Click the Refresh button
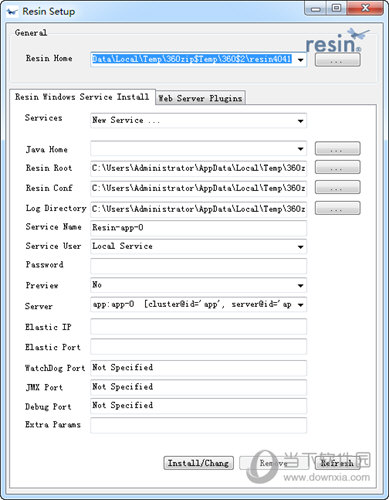Image resolution: width=389 pixels, height=500 pixels. tap(337, 463)
